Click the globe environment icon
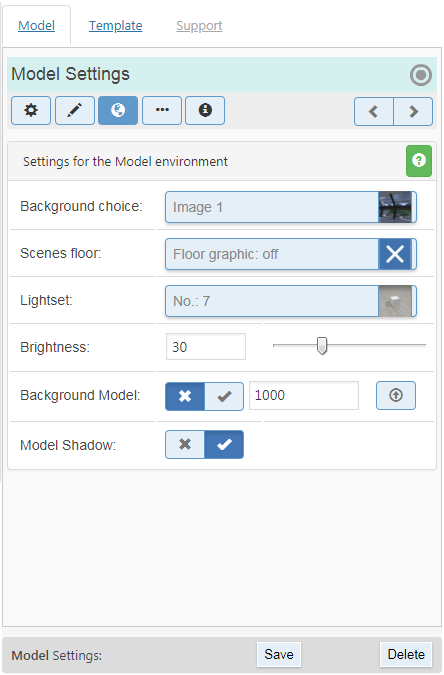This screenshot has height=675, width=444. pos(118,111)
